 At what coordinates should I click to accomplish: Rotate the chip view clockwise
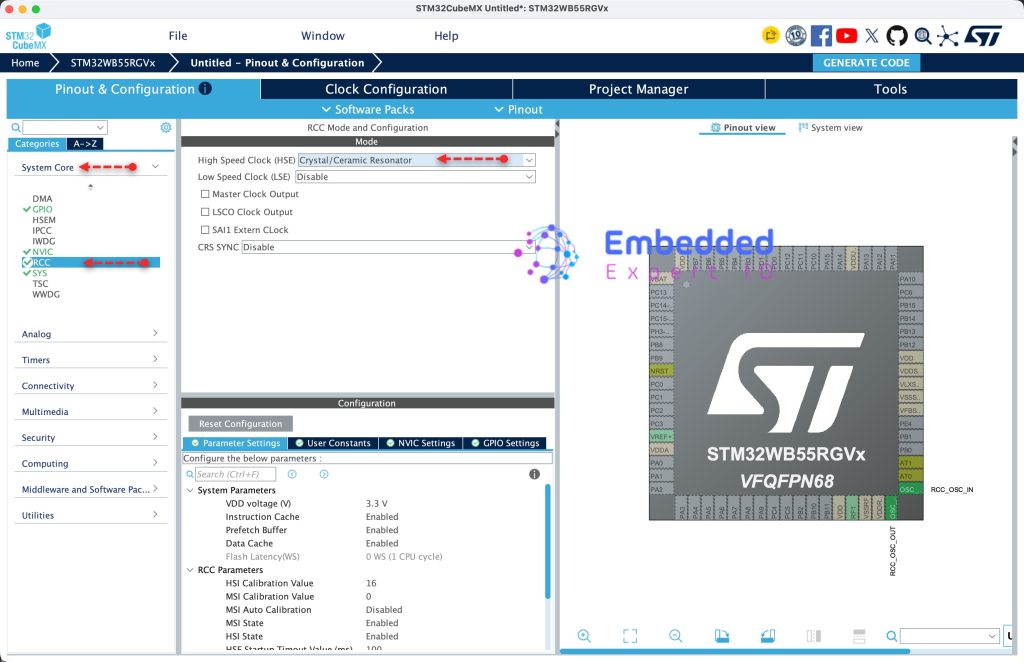[722, 636]
